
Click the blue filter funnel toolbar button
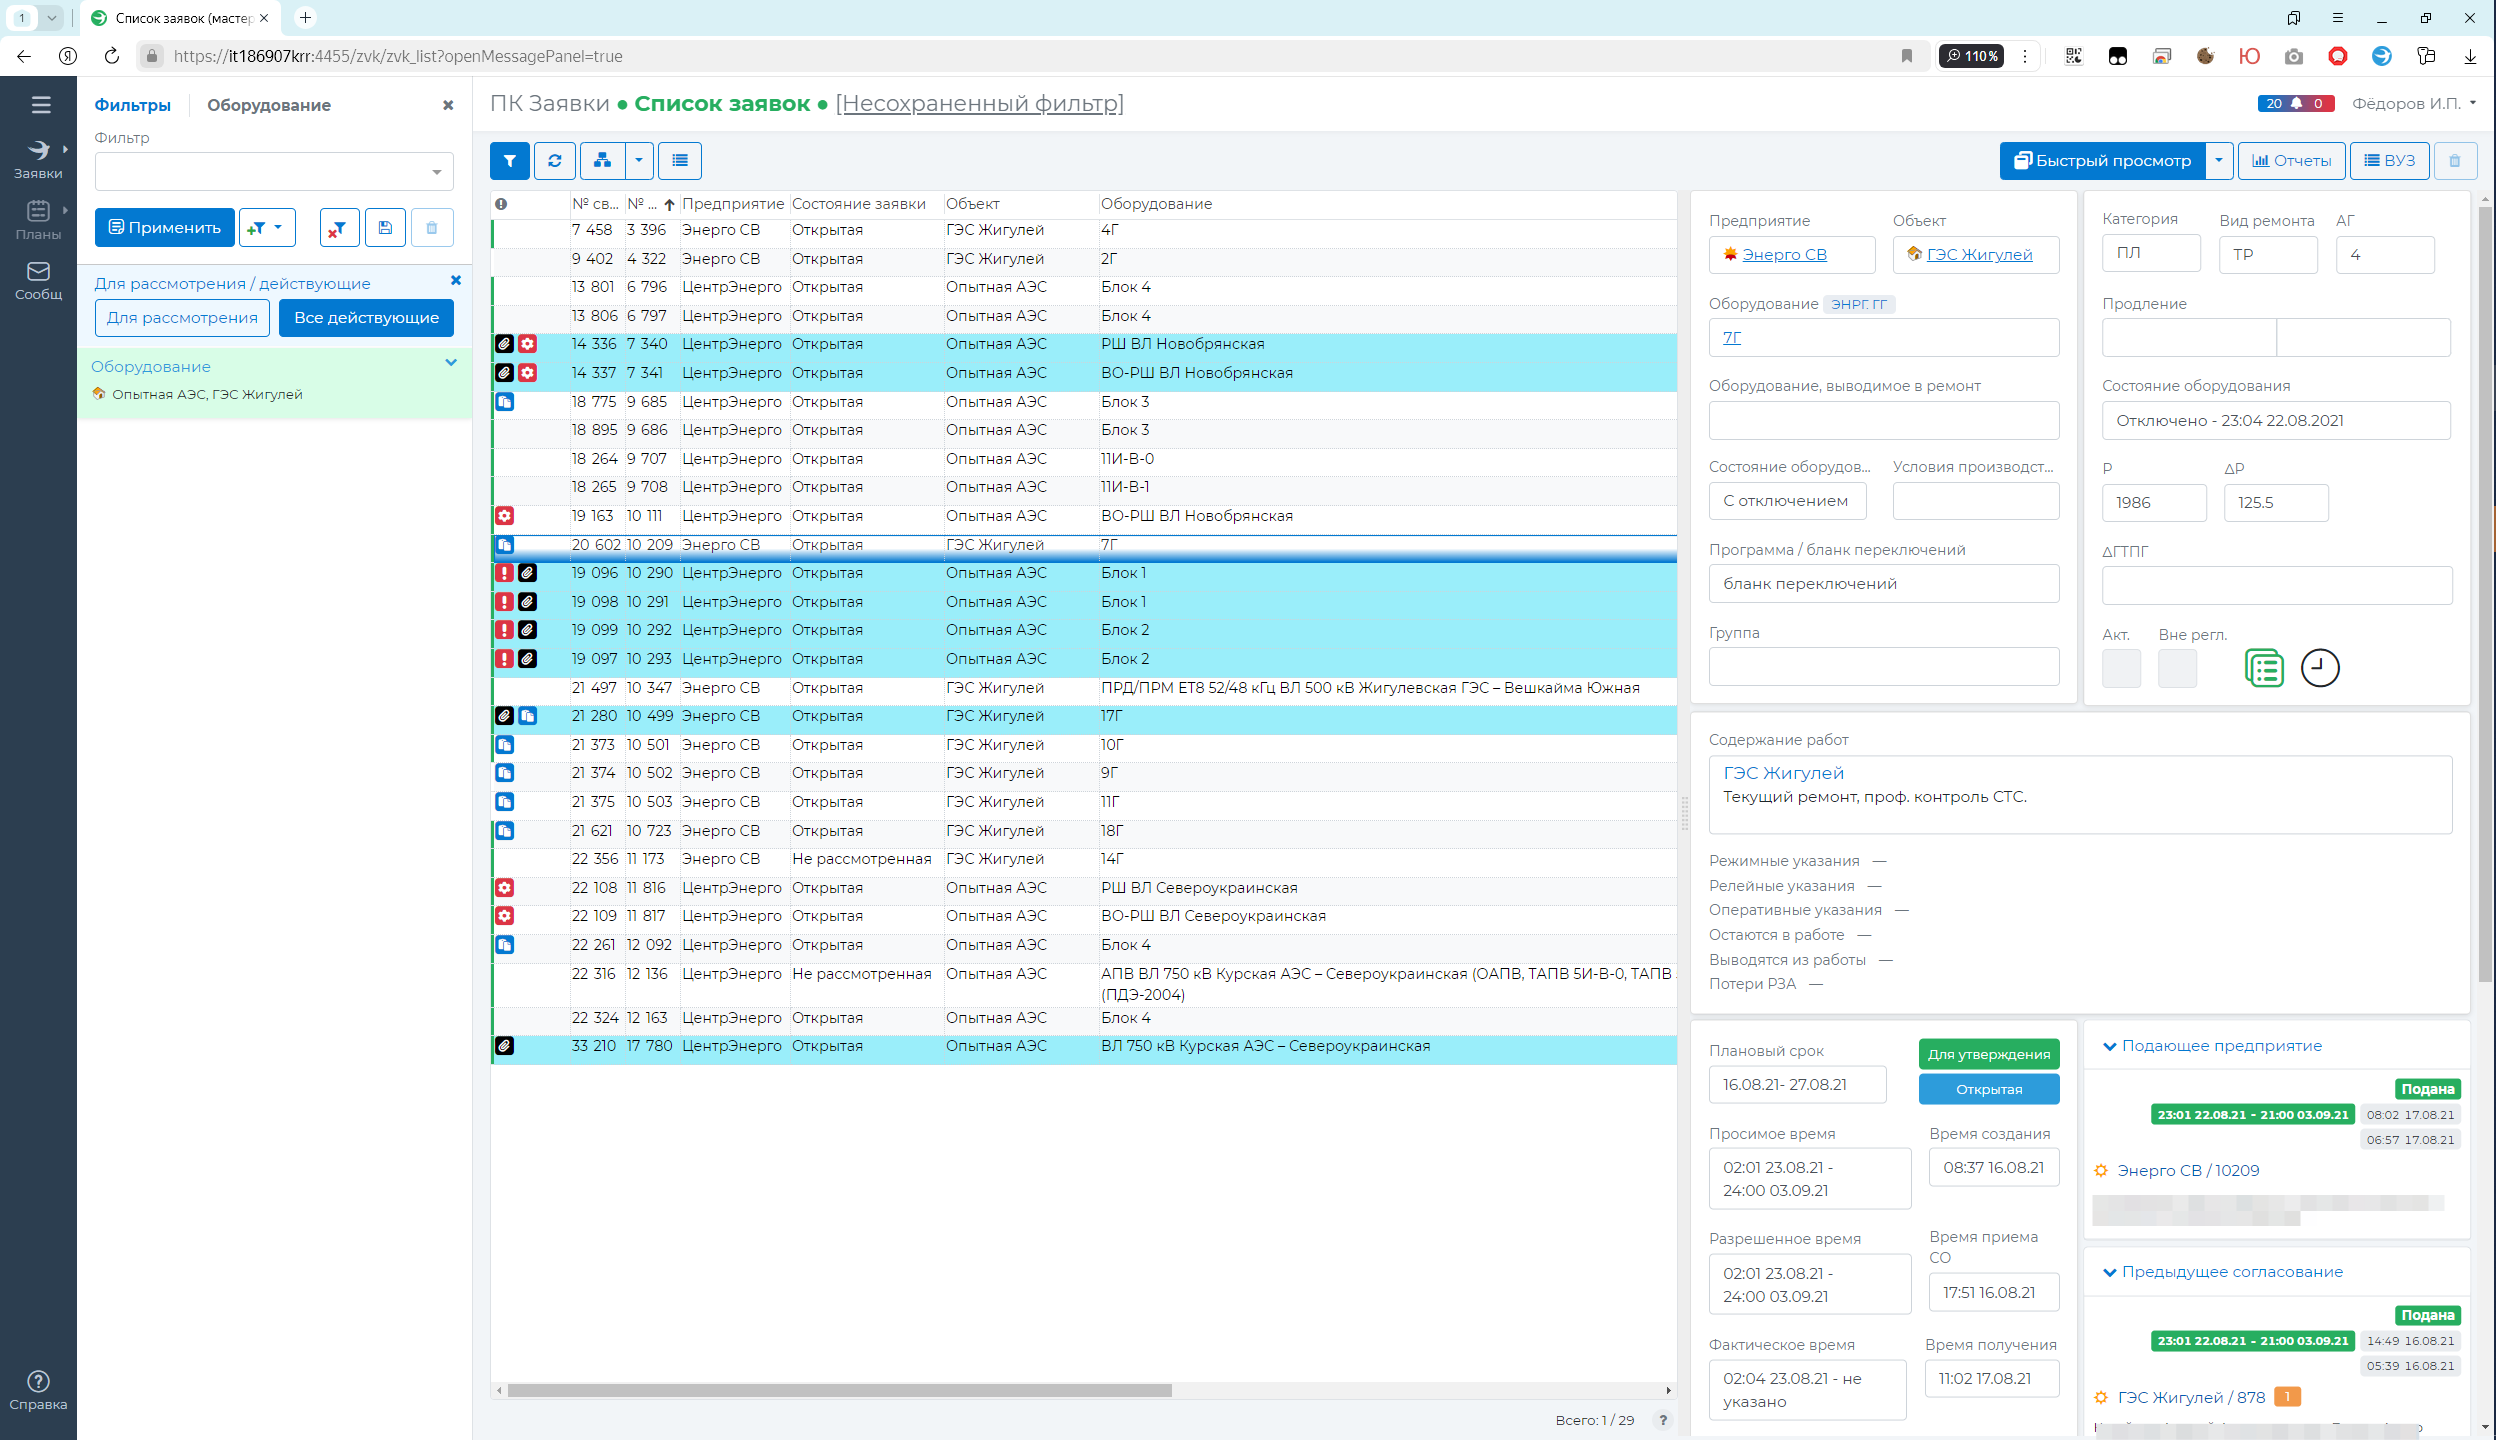[x=510, y=160]
